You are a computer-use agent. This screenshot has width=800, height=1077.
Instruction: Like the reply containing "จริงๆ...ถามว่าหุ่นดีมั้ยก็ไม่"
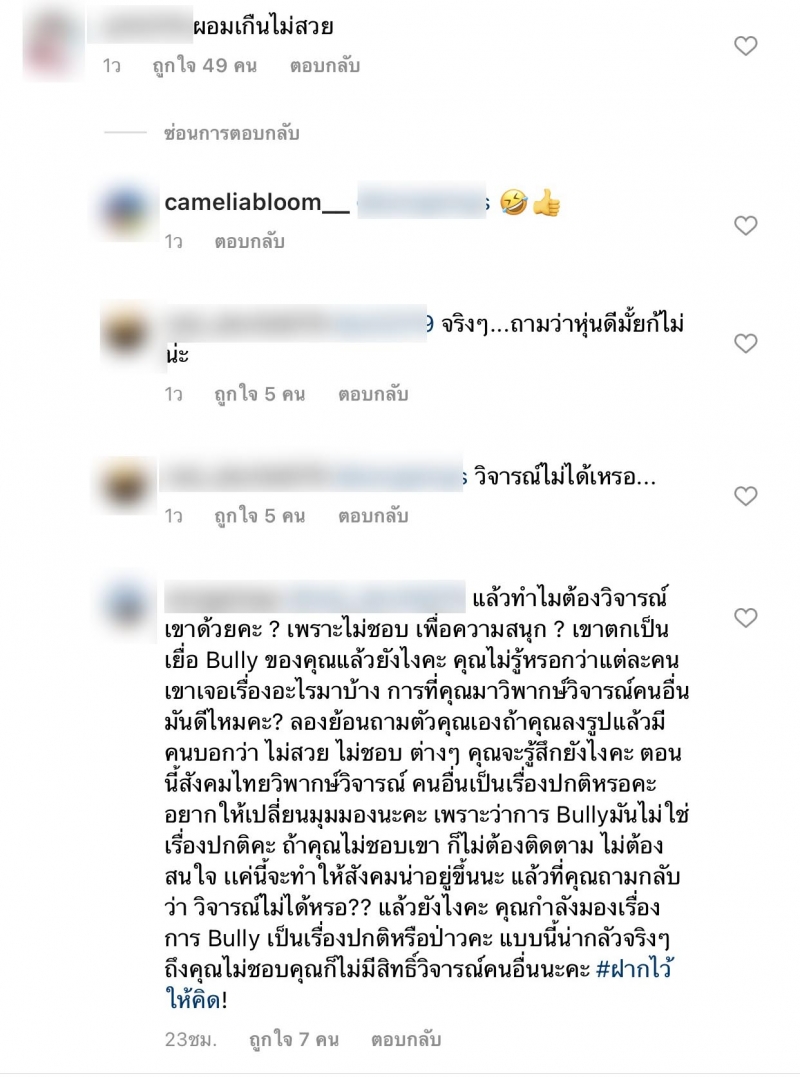[x=745, y=343]
